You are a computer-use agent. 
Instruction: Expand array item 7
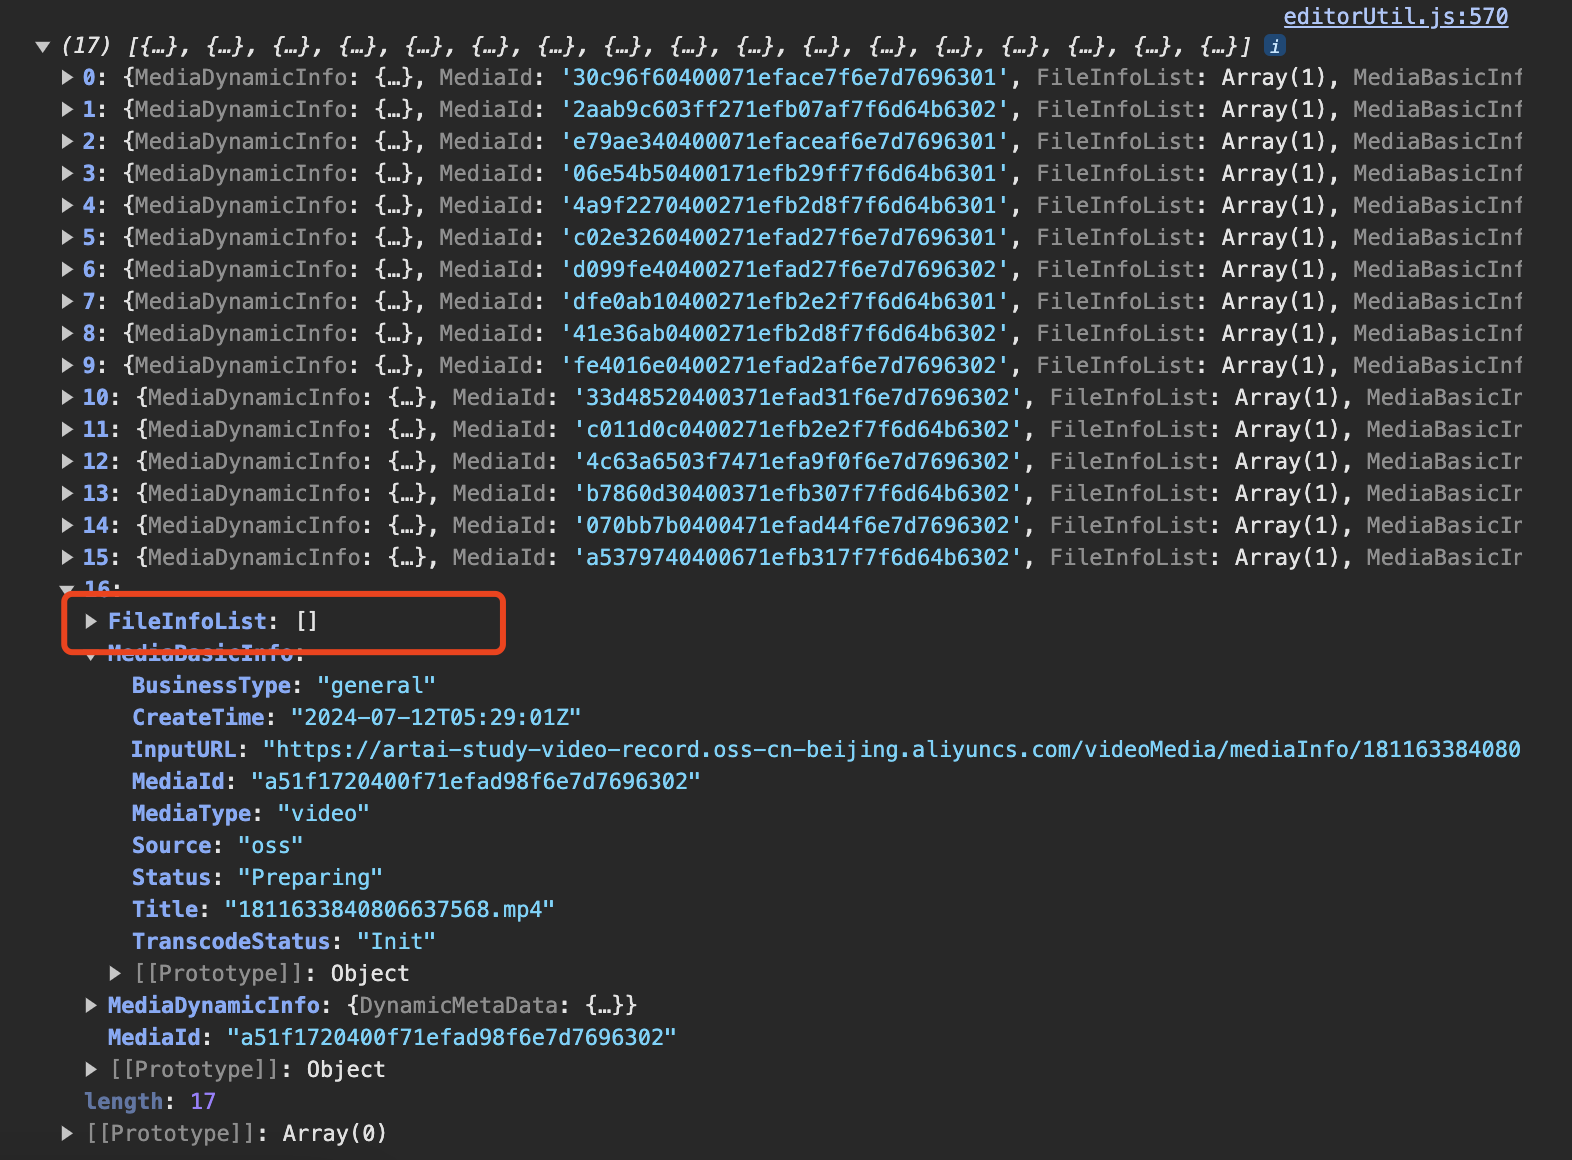tap(67, 301)
